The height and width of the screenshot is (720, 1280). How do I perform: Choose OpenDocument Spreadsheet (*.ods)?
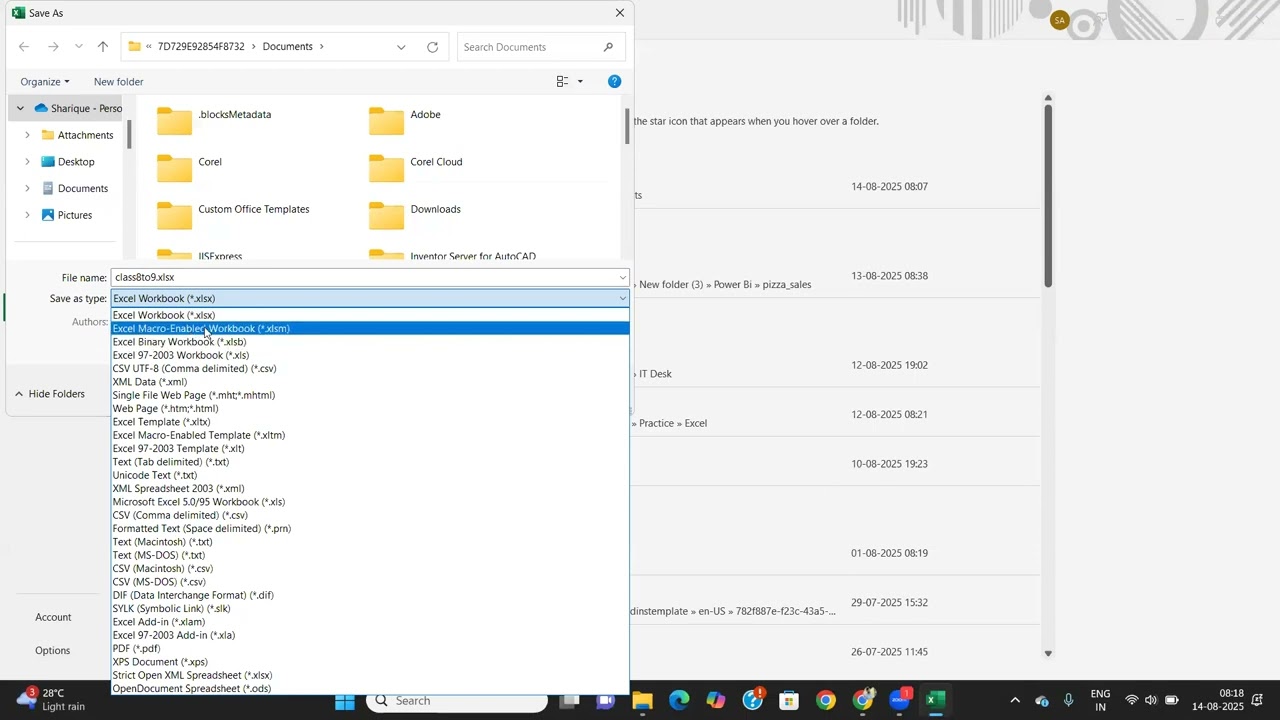(x=370, y=688)
